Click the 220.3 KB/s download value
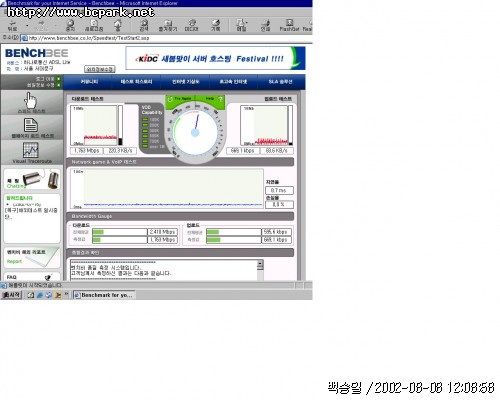The width and height of the screenshot is (500, 400). [120, 151]
